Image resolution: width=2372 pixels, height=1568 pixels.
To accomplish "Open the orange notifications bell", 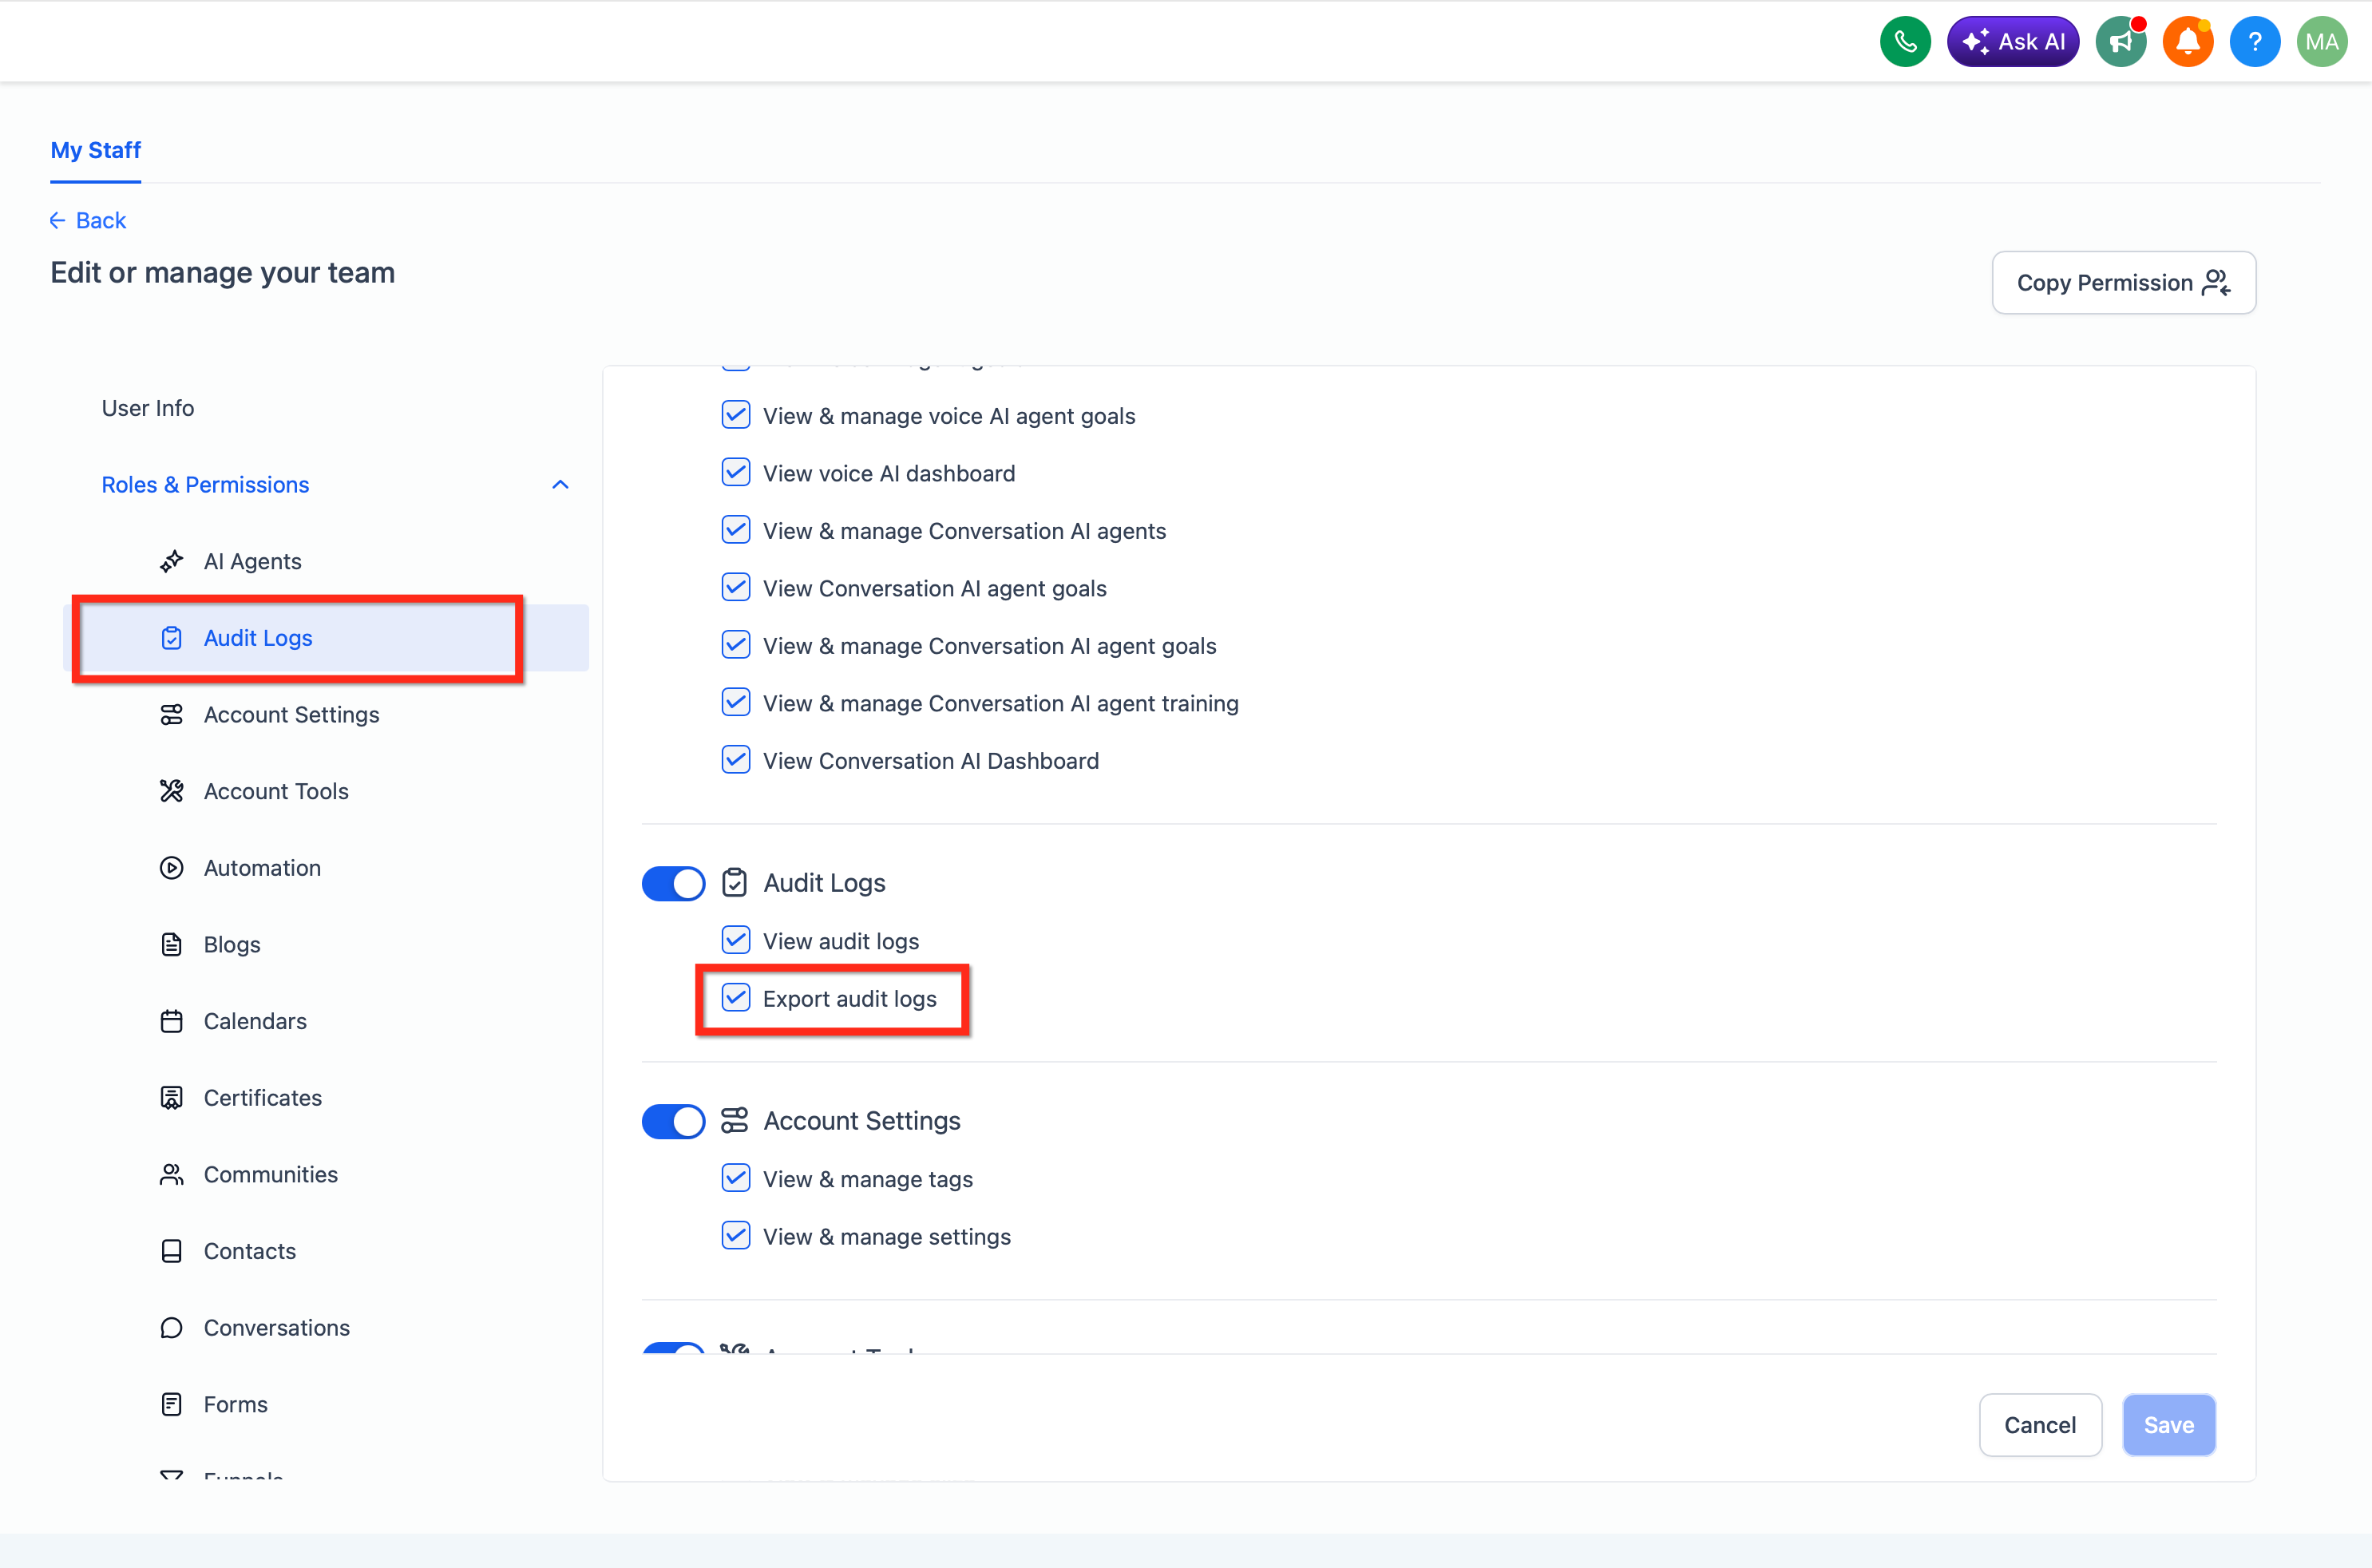I will point(2187,42).
